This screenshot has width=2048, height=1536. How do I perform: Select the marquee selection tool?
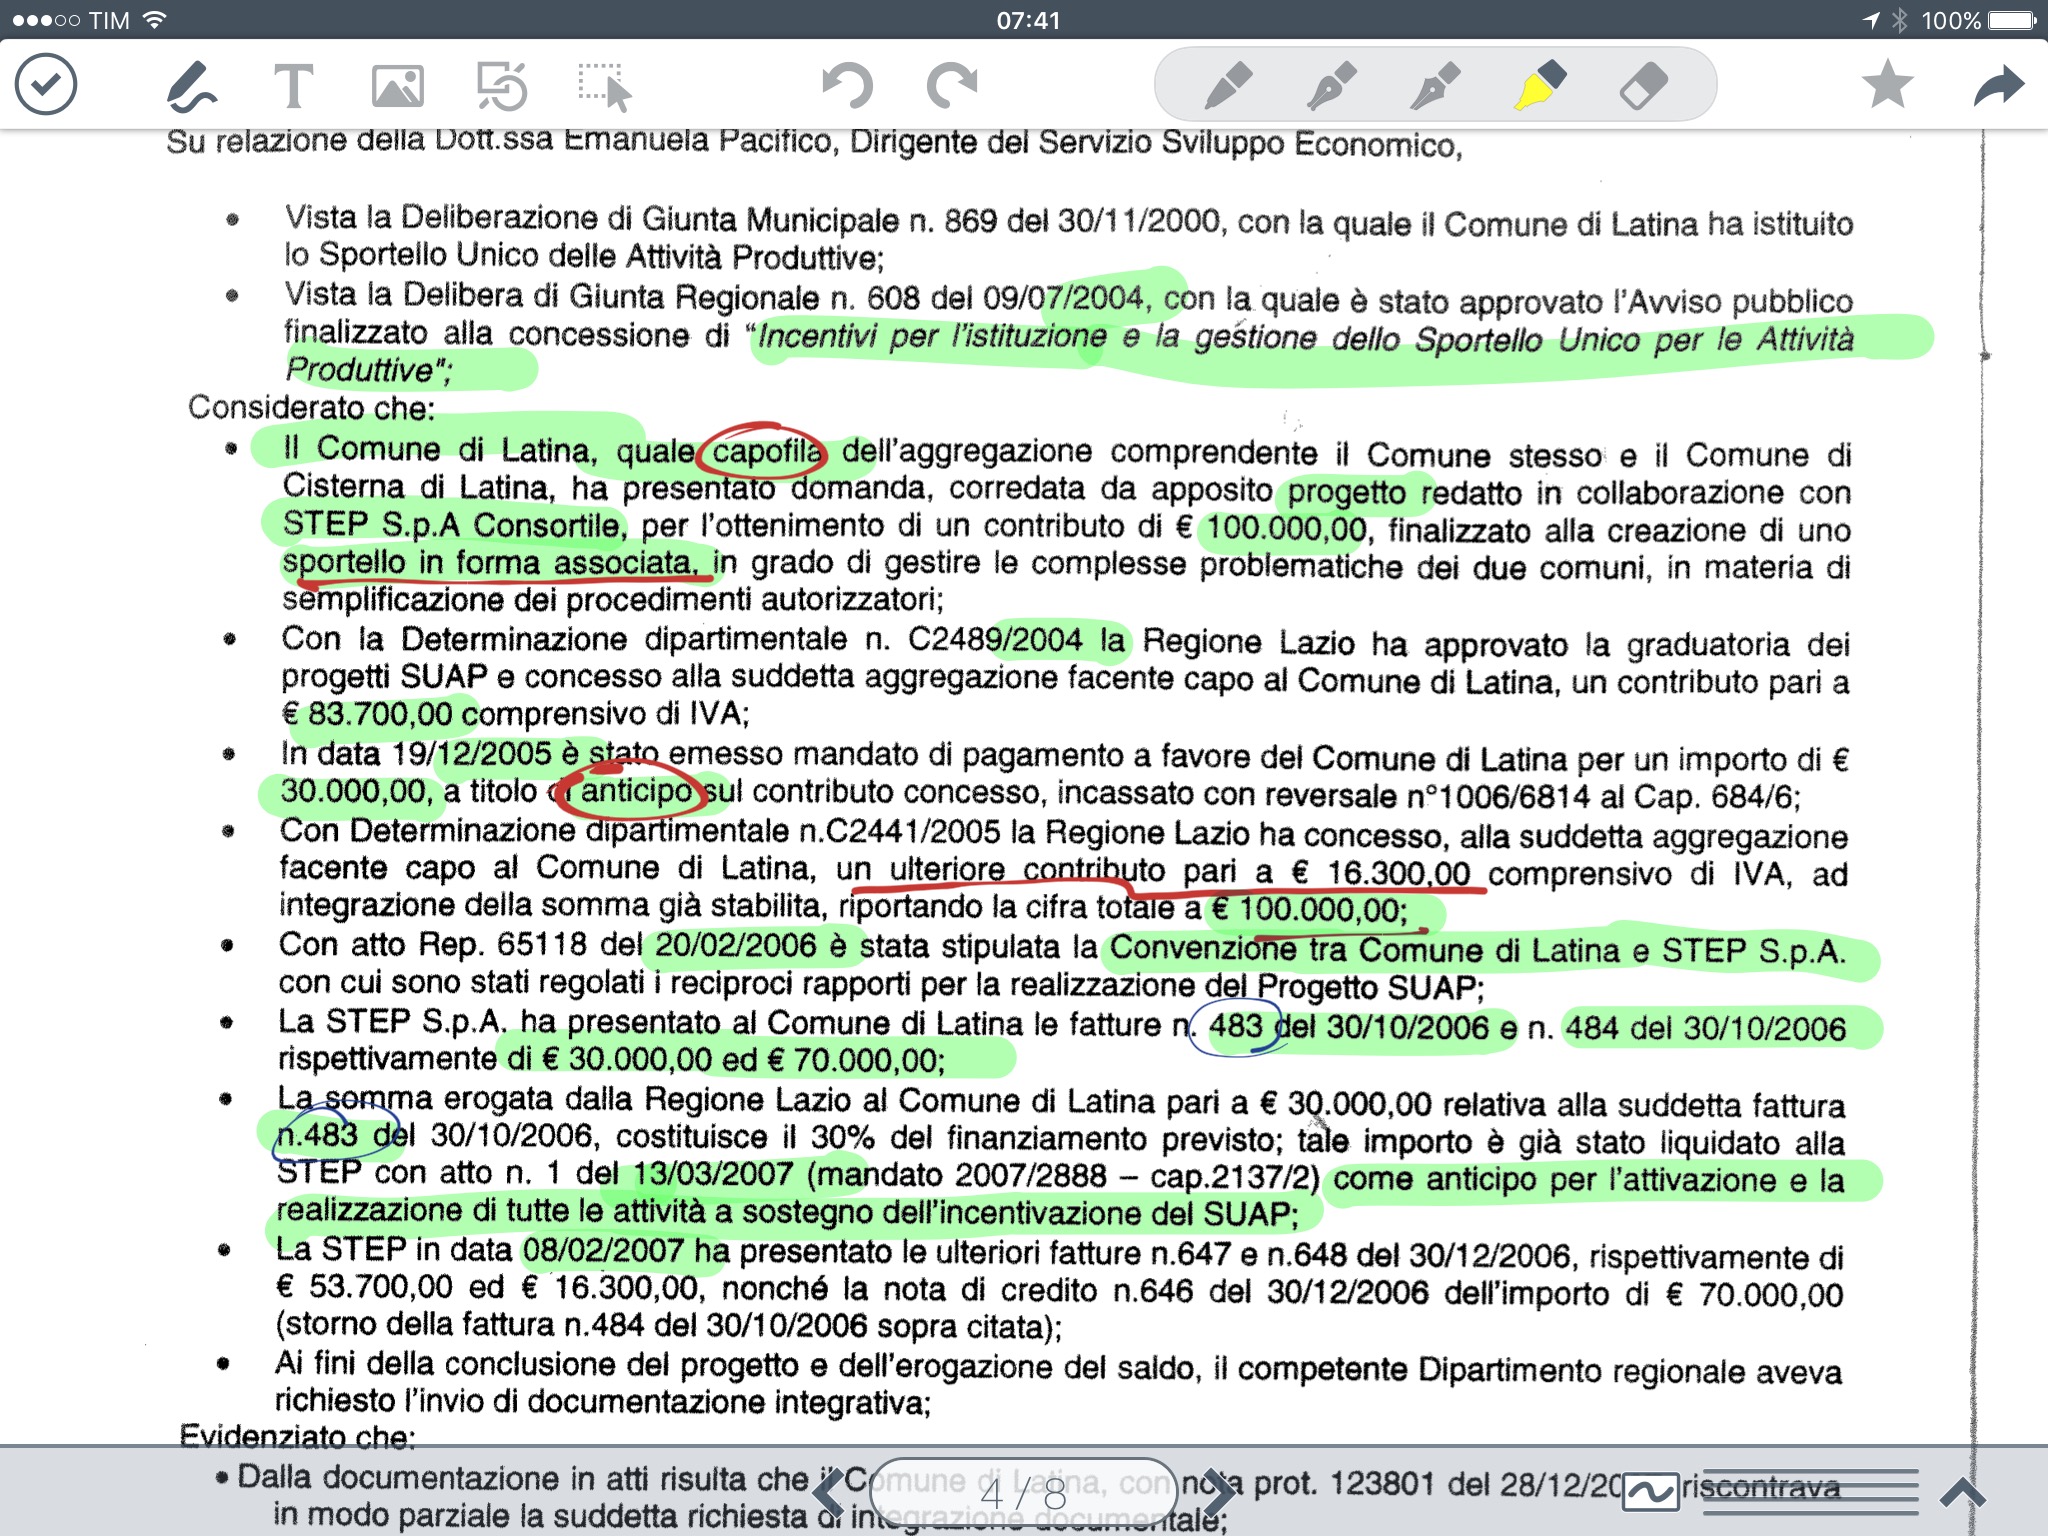(x=605, y=87)
